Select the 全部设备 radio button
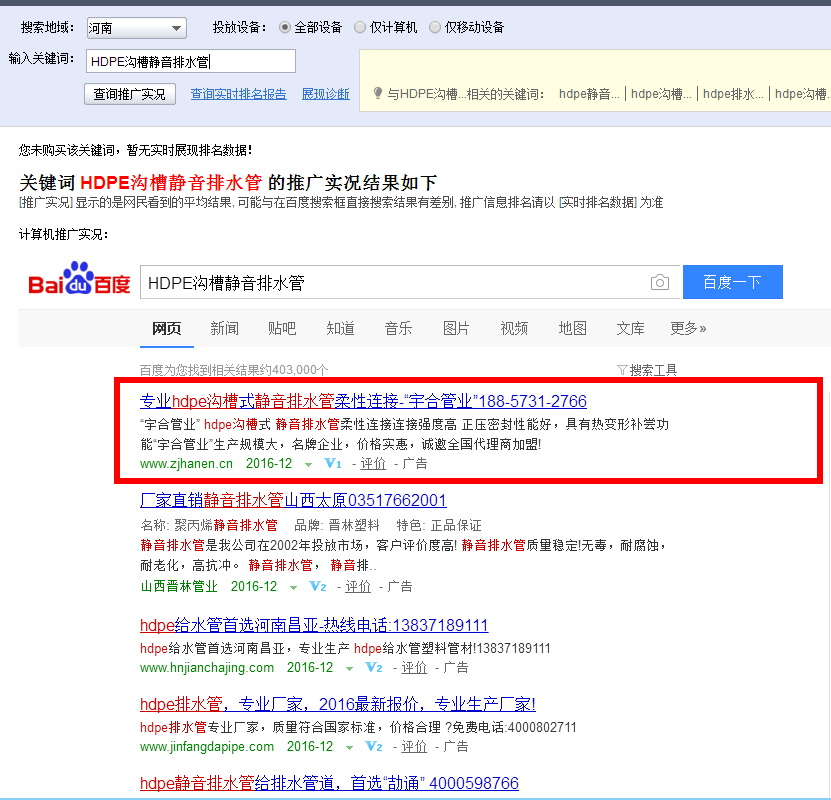 tap(285, 27)
